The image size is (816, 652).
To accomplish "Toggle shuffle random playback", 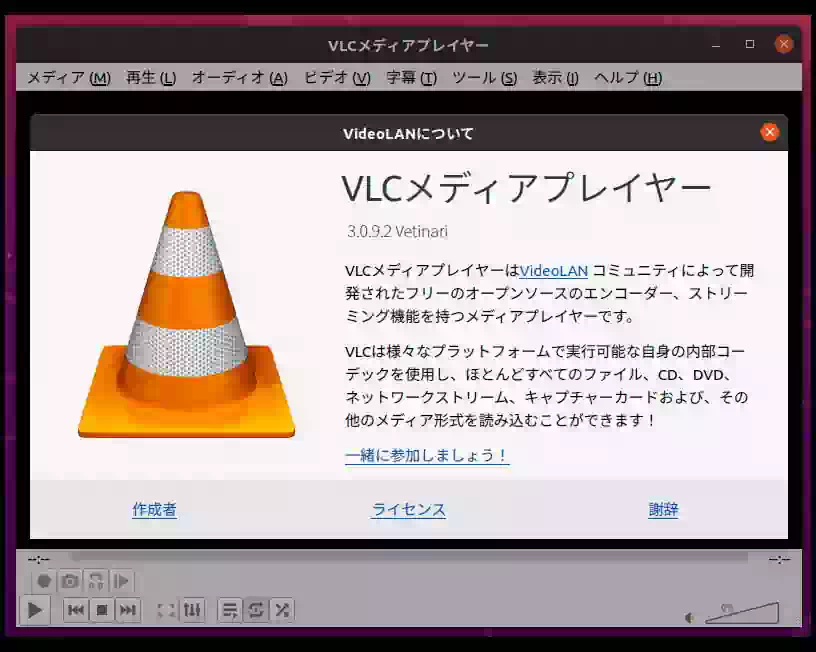I will pos(282,610).
